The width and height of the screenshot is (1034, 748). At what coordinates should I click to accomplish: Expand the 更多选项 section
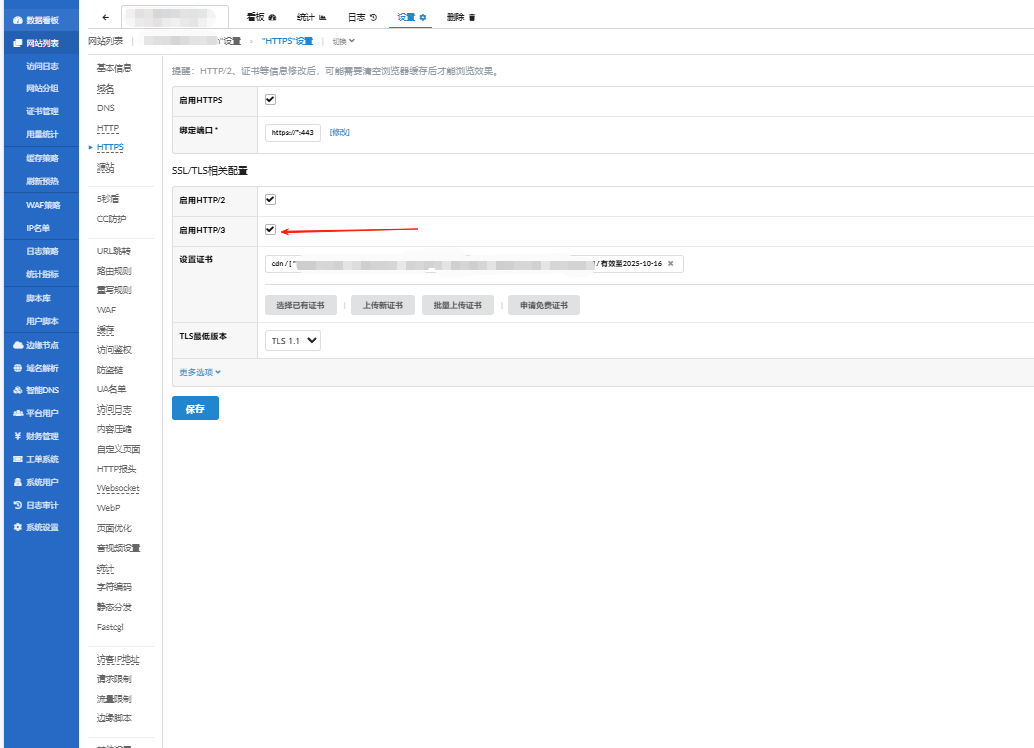pyautogui.click(x=197, y=372)
